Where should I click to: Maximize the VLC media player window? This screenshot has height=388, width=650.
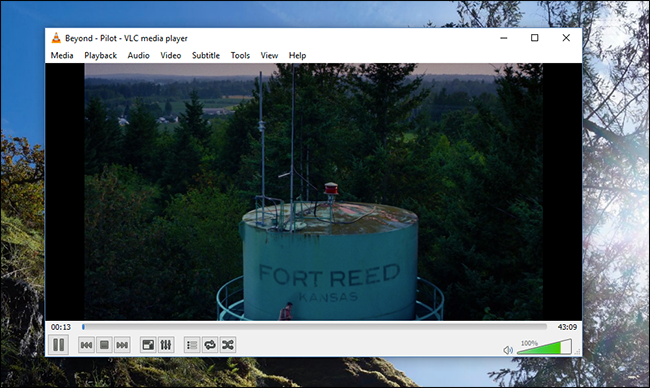tap(535, 38)
